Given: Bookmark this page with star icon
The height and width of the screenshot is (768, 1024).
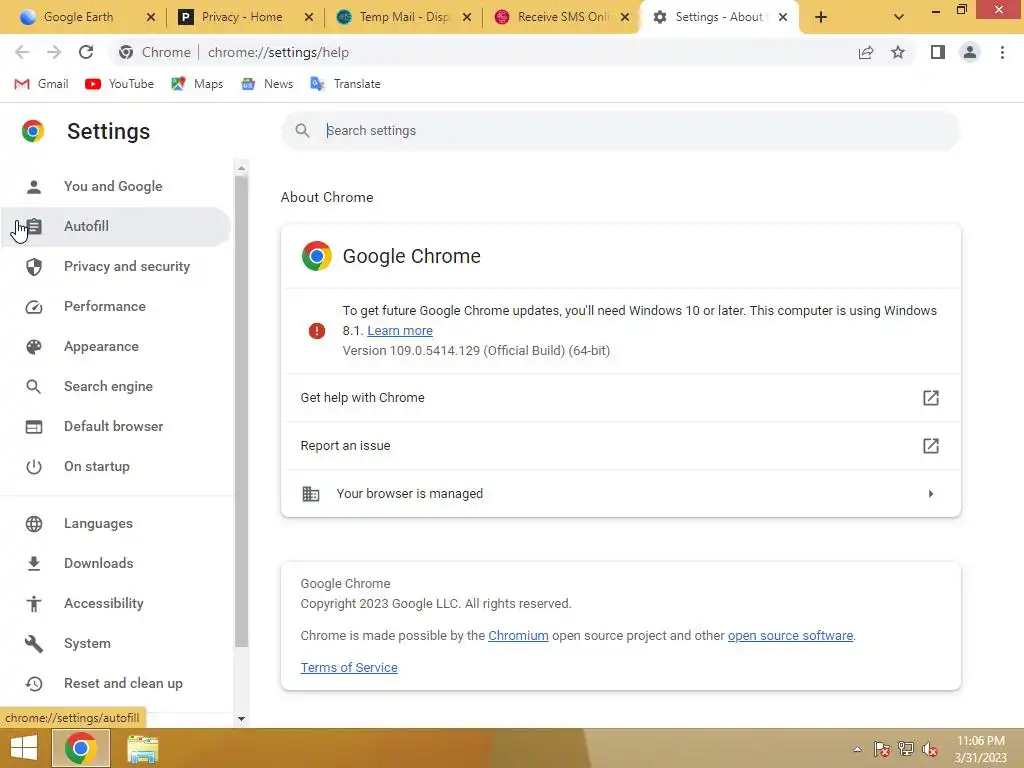Looking at the screenshot, I should pyautogui.click(x=898, y=52).
